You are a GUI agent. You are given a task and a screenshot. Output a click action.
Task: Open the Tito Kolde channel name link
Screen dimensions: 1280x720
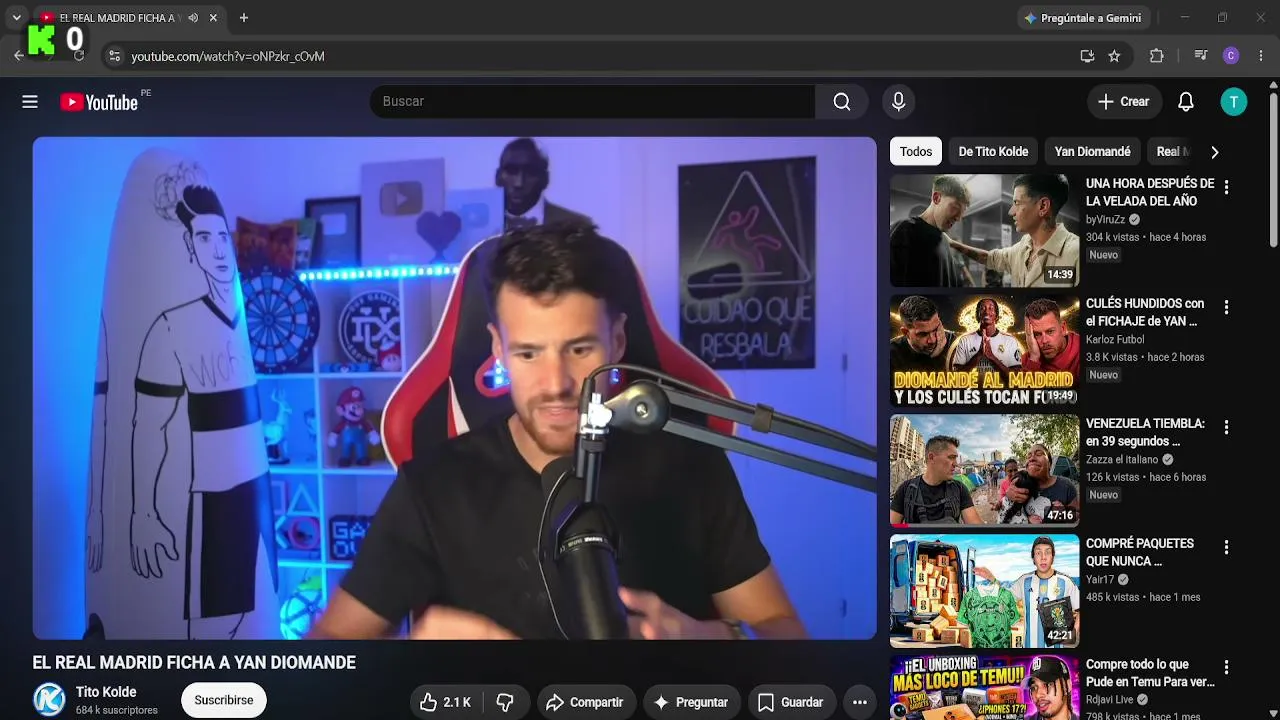106,692
